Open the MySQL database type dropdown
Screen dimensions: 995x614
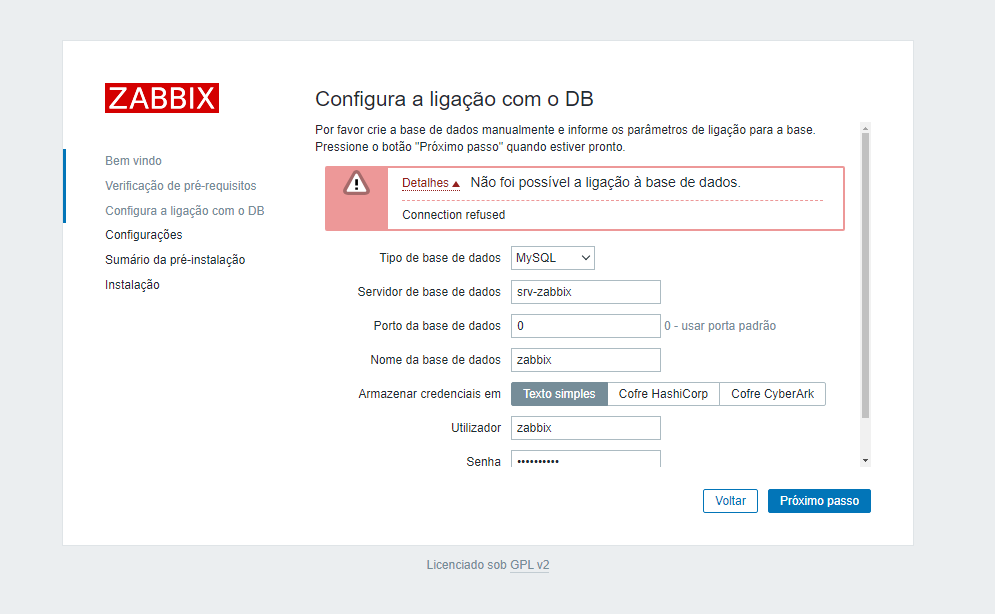(553, 258)
